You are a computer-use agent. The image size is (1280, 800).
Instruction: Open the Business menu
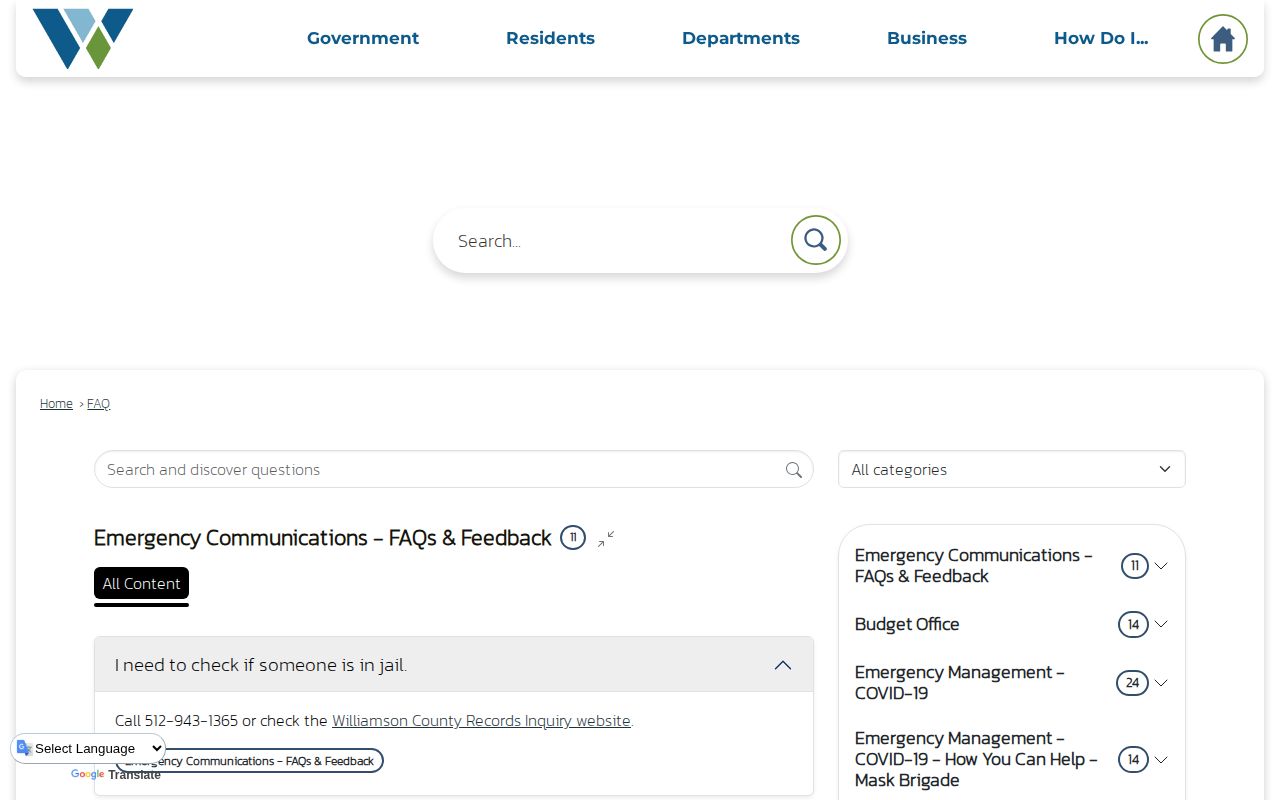[x=927, y=38]
